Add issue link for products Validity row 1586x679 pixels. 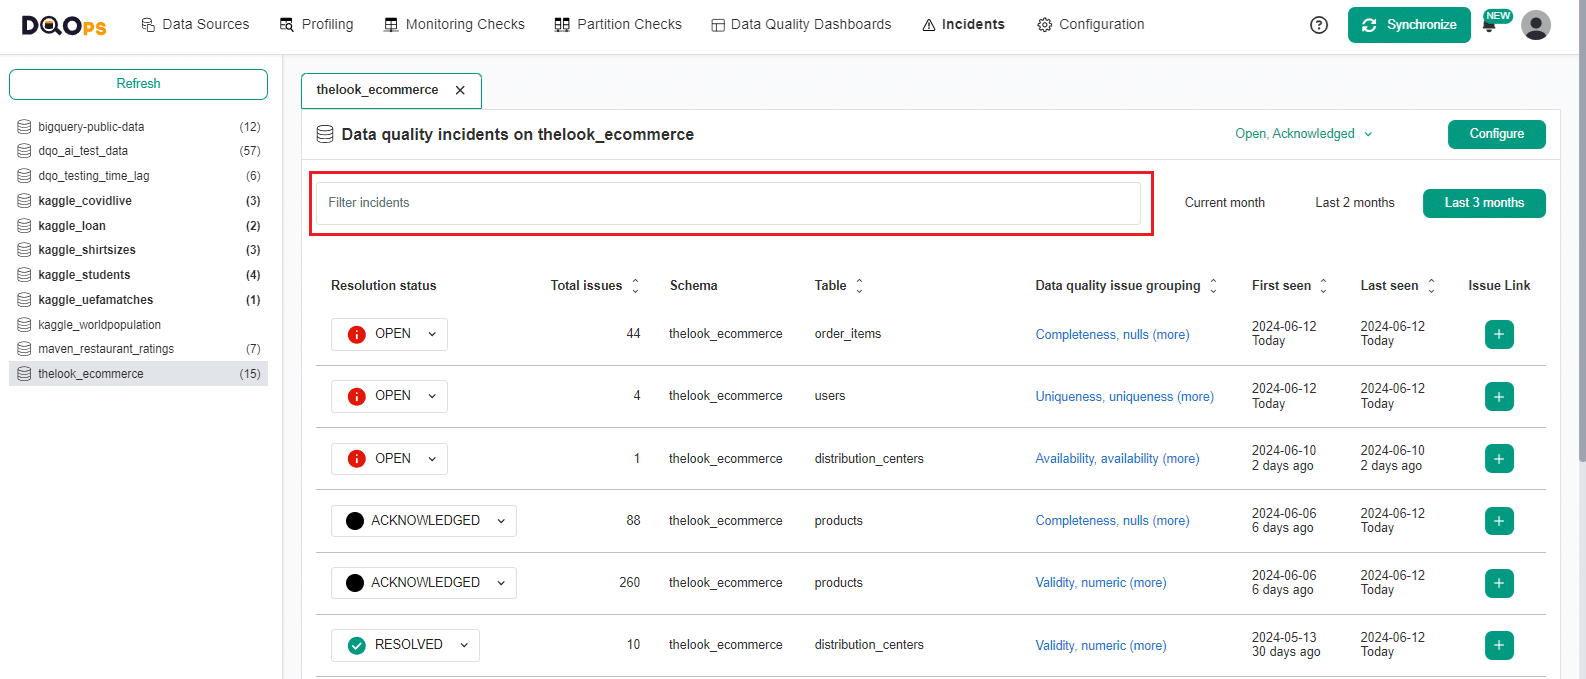click(x=1499, y=583)
